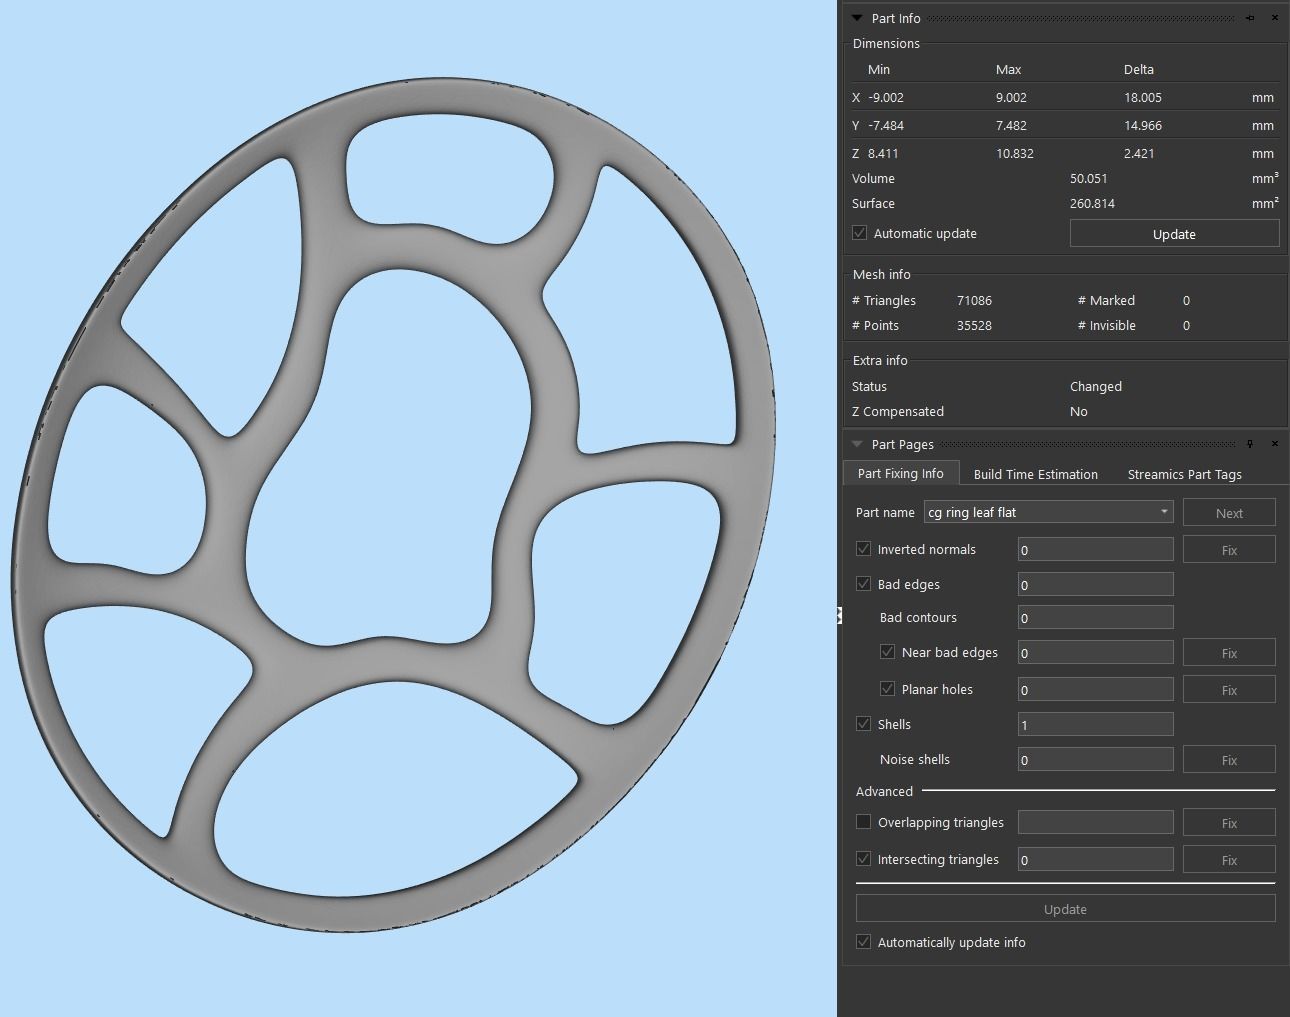Collapse the Part Info section
The image size is (1290, 1017).
857,18
